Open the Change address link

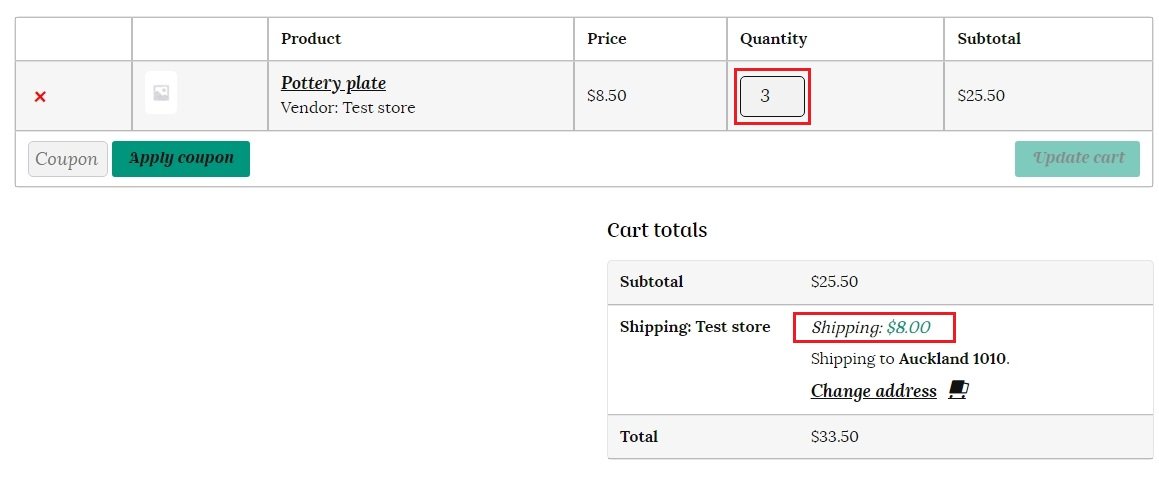point(873,391)
